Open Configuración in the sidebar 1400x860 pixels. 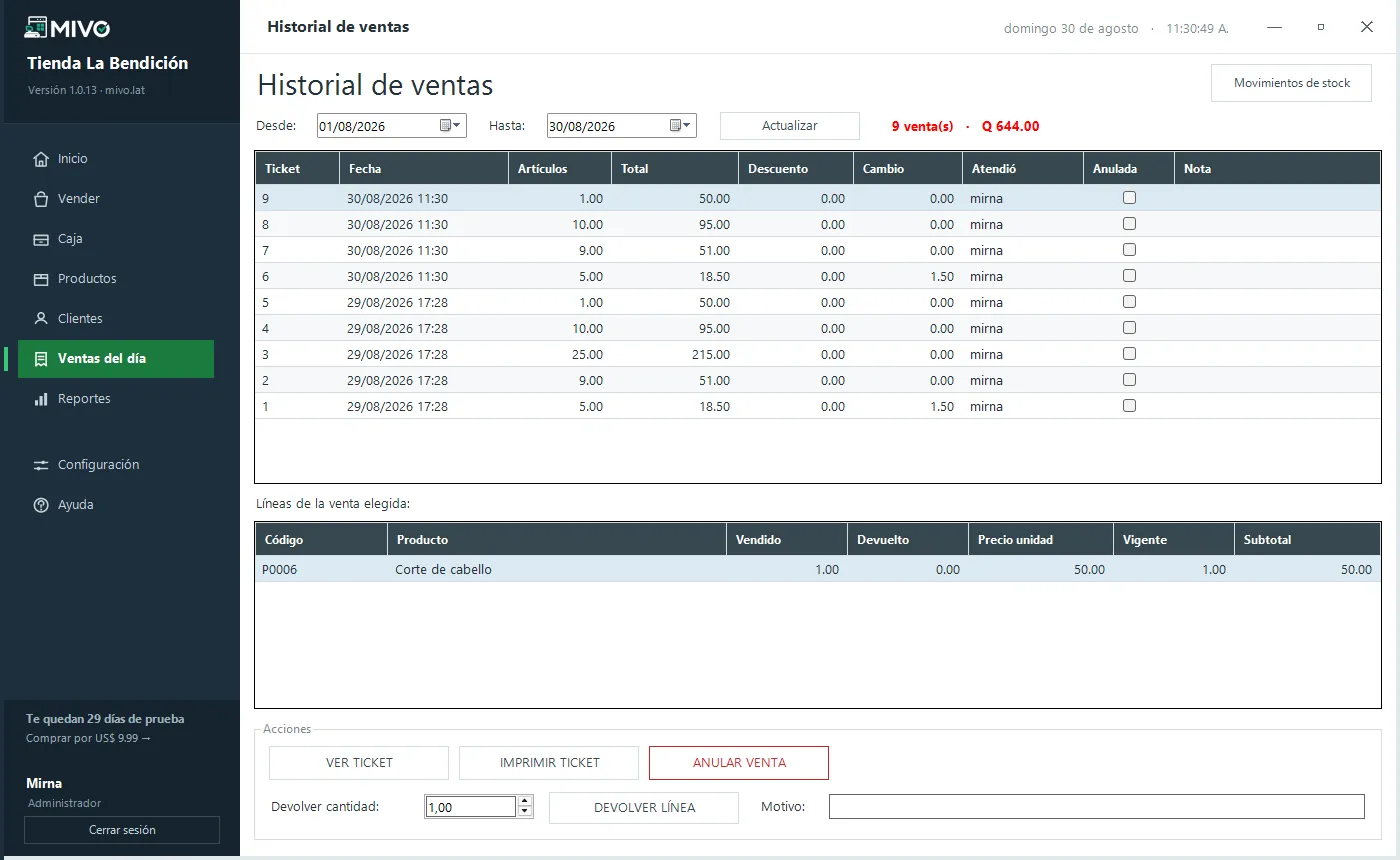(x=116, y=465)
